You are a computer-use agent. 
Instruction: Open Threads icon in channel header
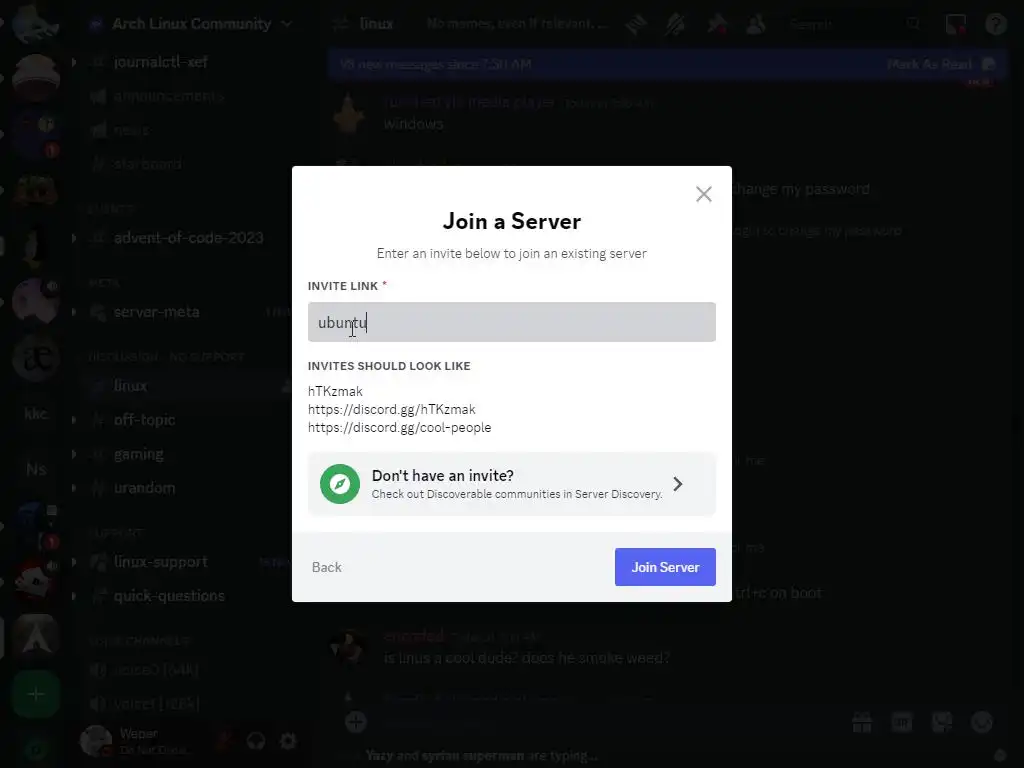[635, 25]
